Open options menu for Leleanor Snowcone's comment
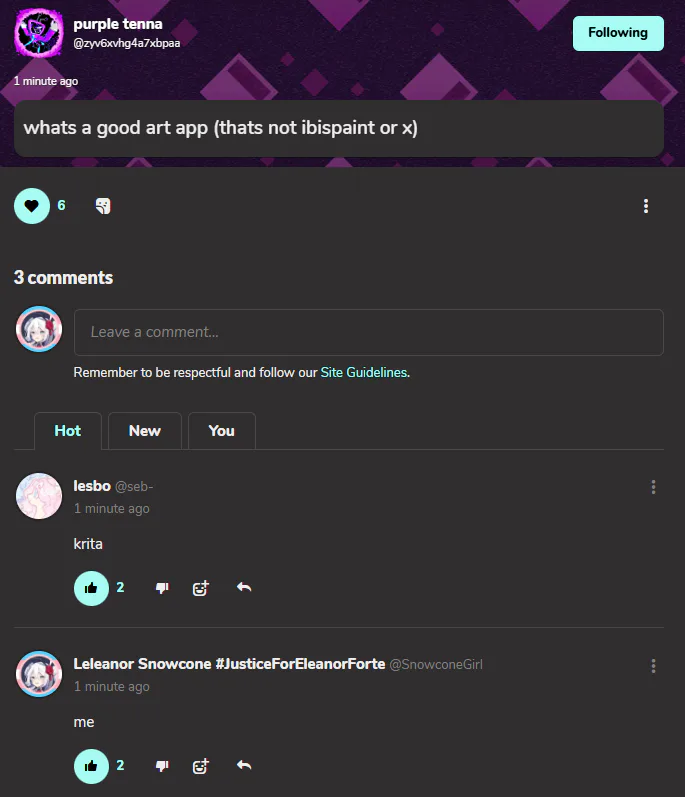This screenshot has width=685, height=797. (x=653, y=666)
